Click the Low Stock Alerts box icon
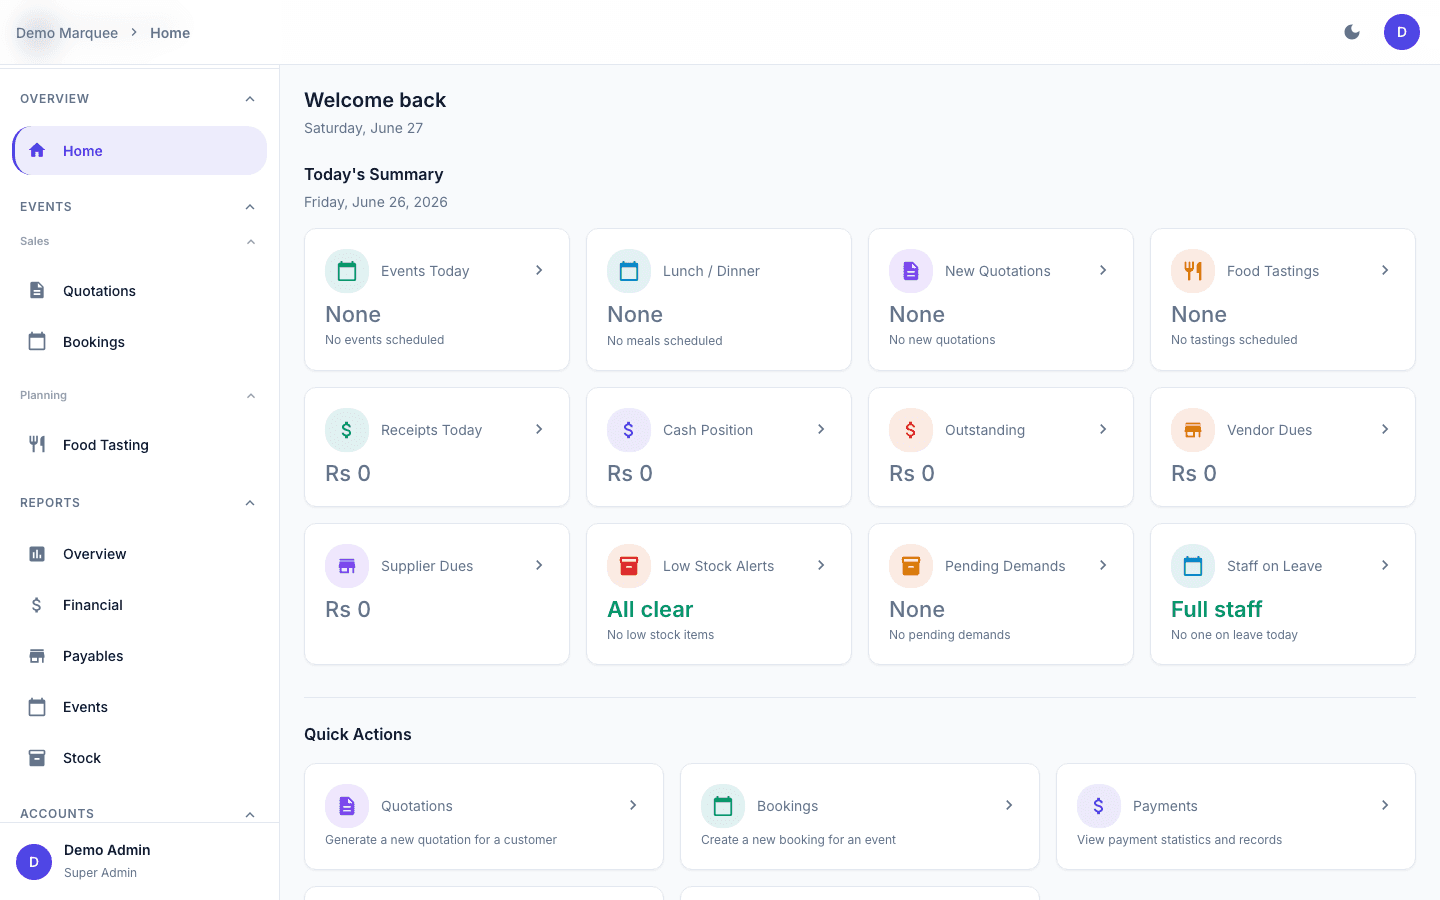The image size is (1440, 900). click(x=629, y=566)
